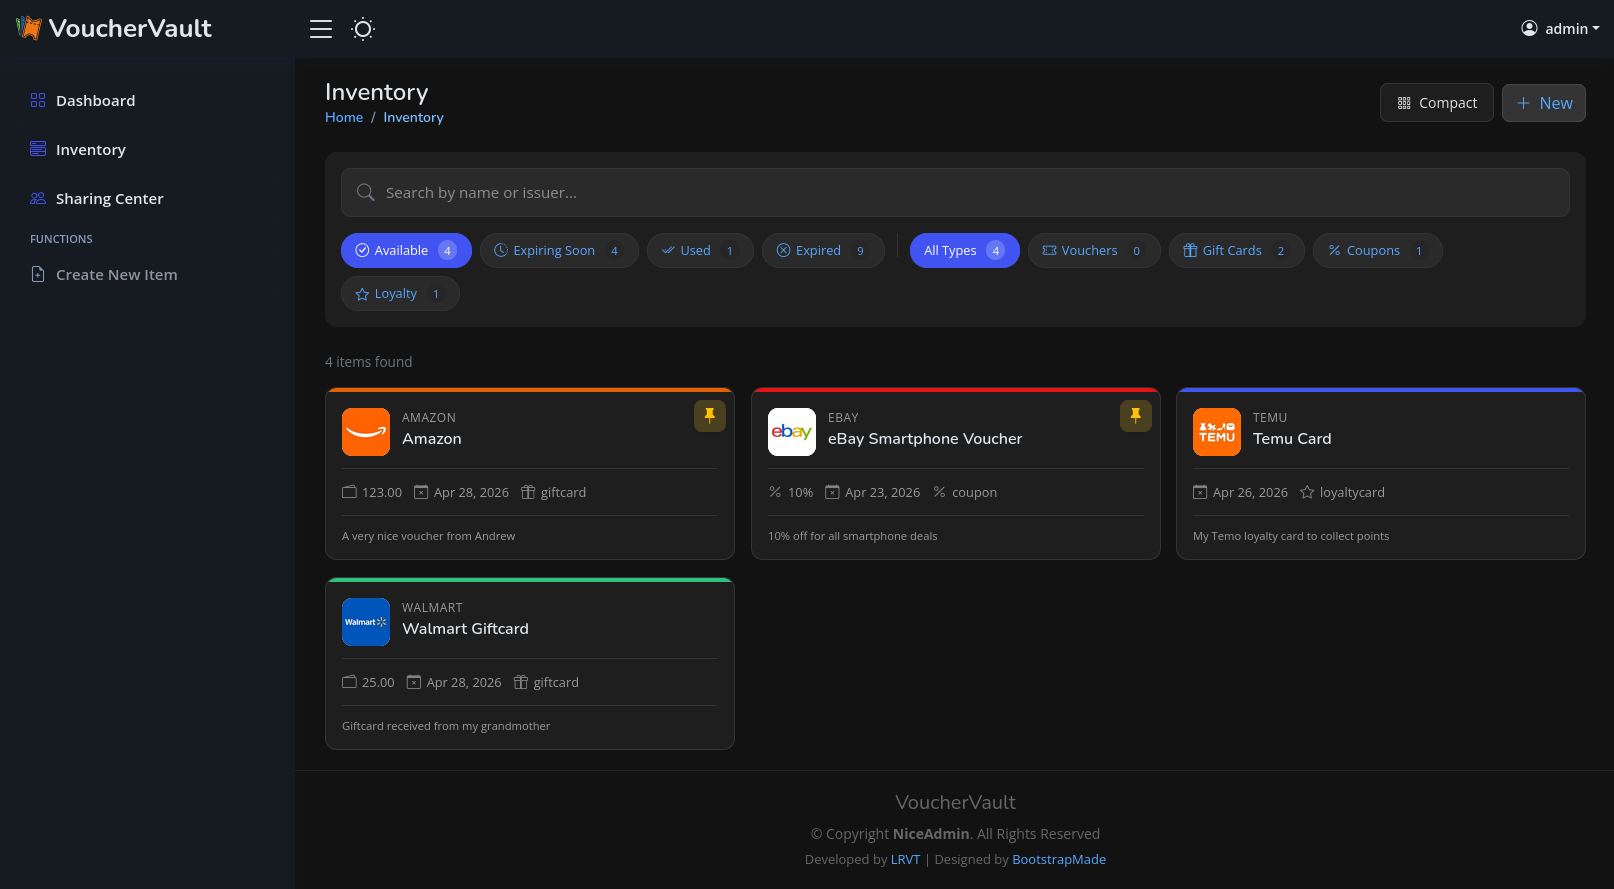Show Expired items filter
This screenshot has height=889, width=1614.
pos(823,251)
